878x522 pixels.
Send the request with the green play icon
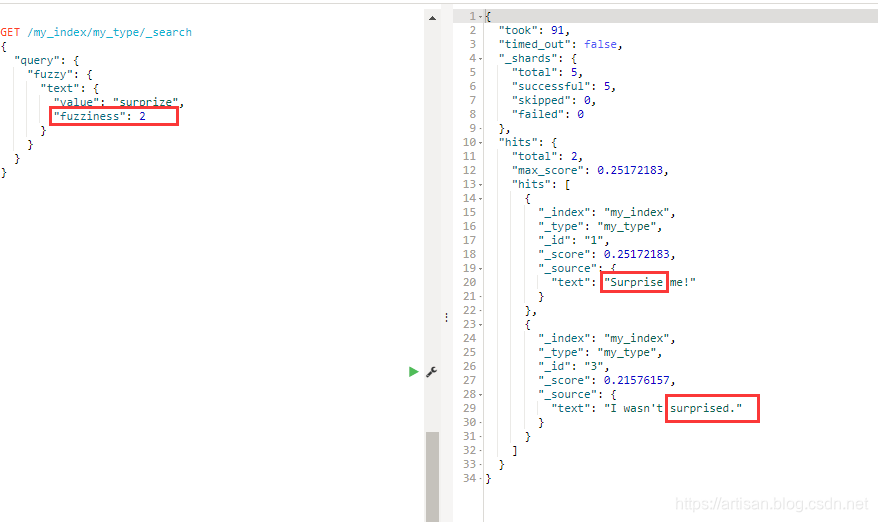pos(414,372)
